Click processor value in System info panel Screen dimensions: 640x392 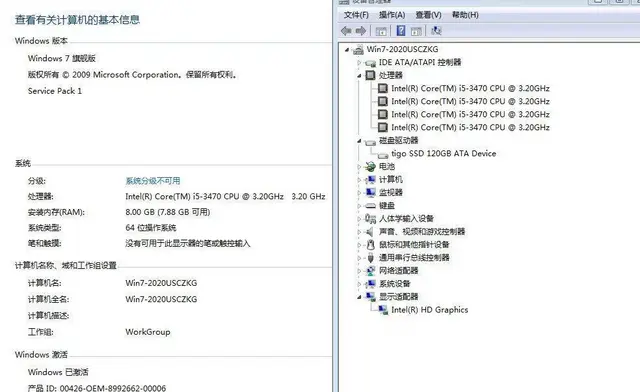225,196
